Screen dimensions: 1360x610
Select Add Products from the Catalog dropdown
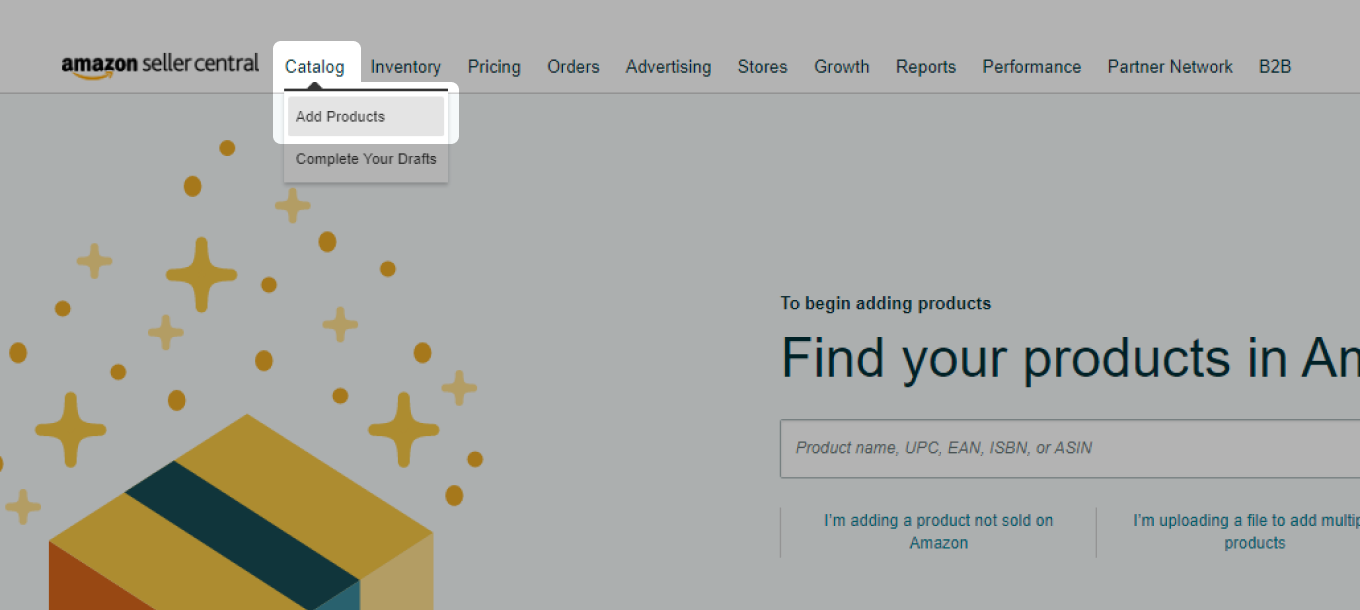coord(340,117)
